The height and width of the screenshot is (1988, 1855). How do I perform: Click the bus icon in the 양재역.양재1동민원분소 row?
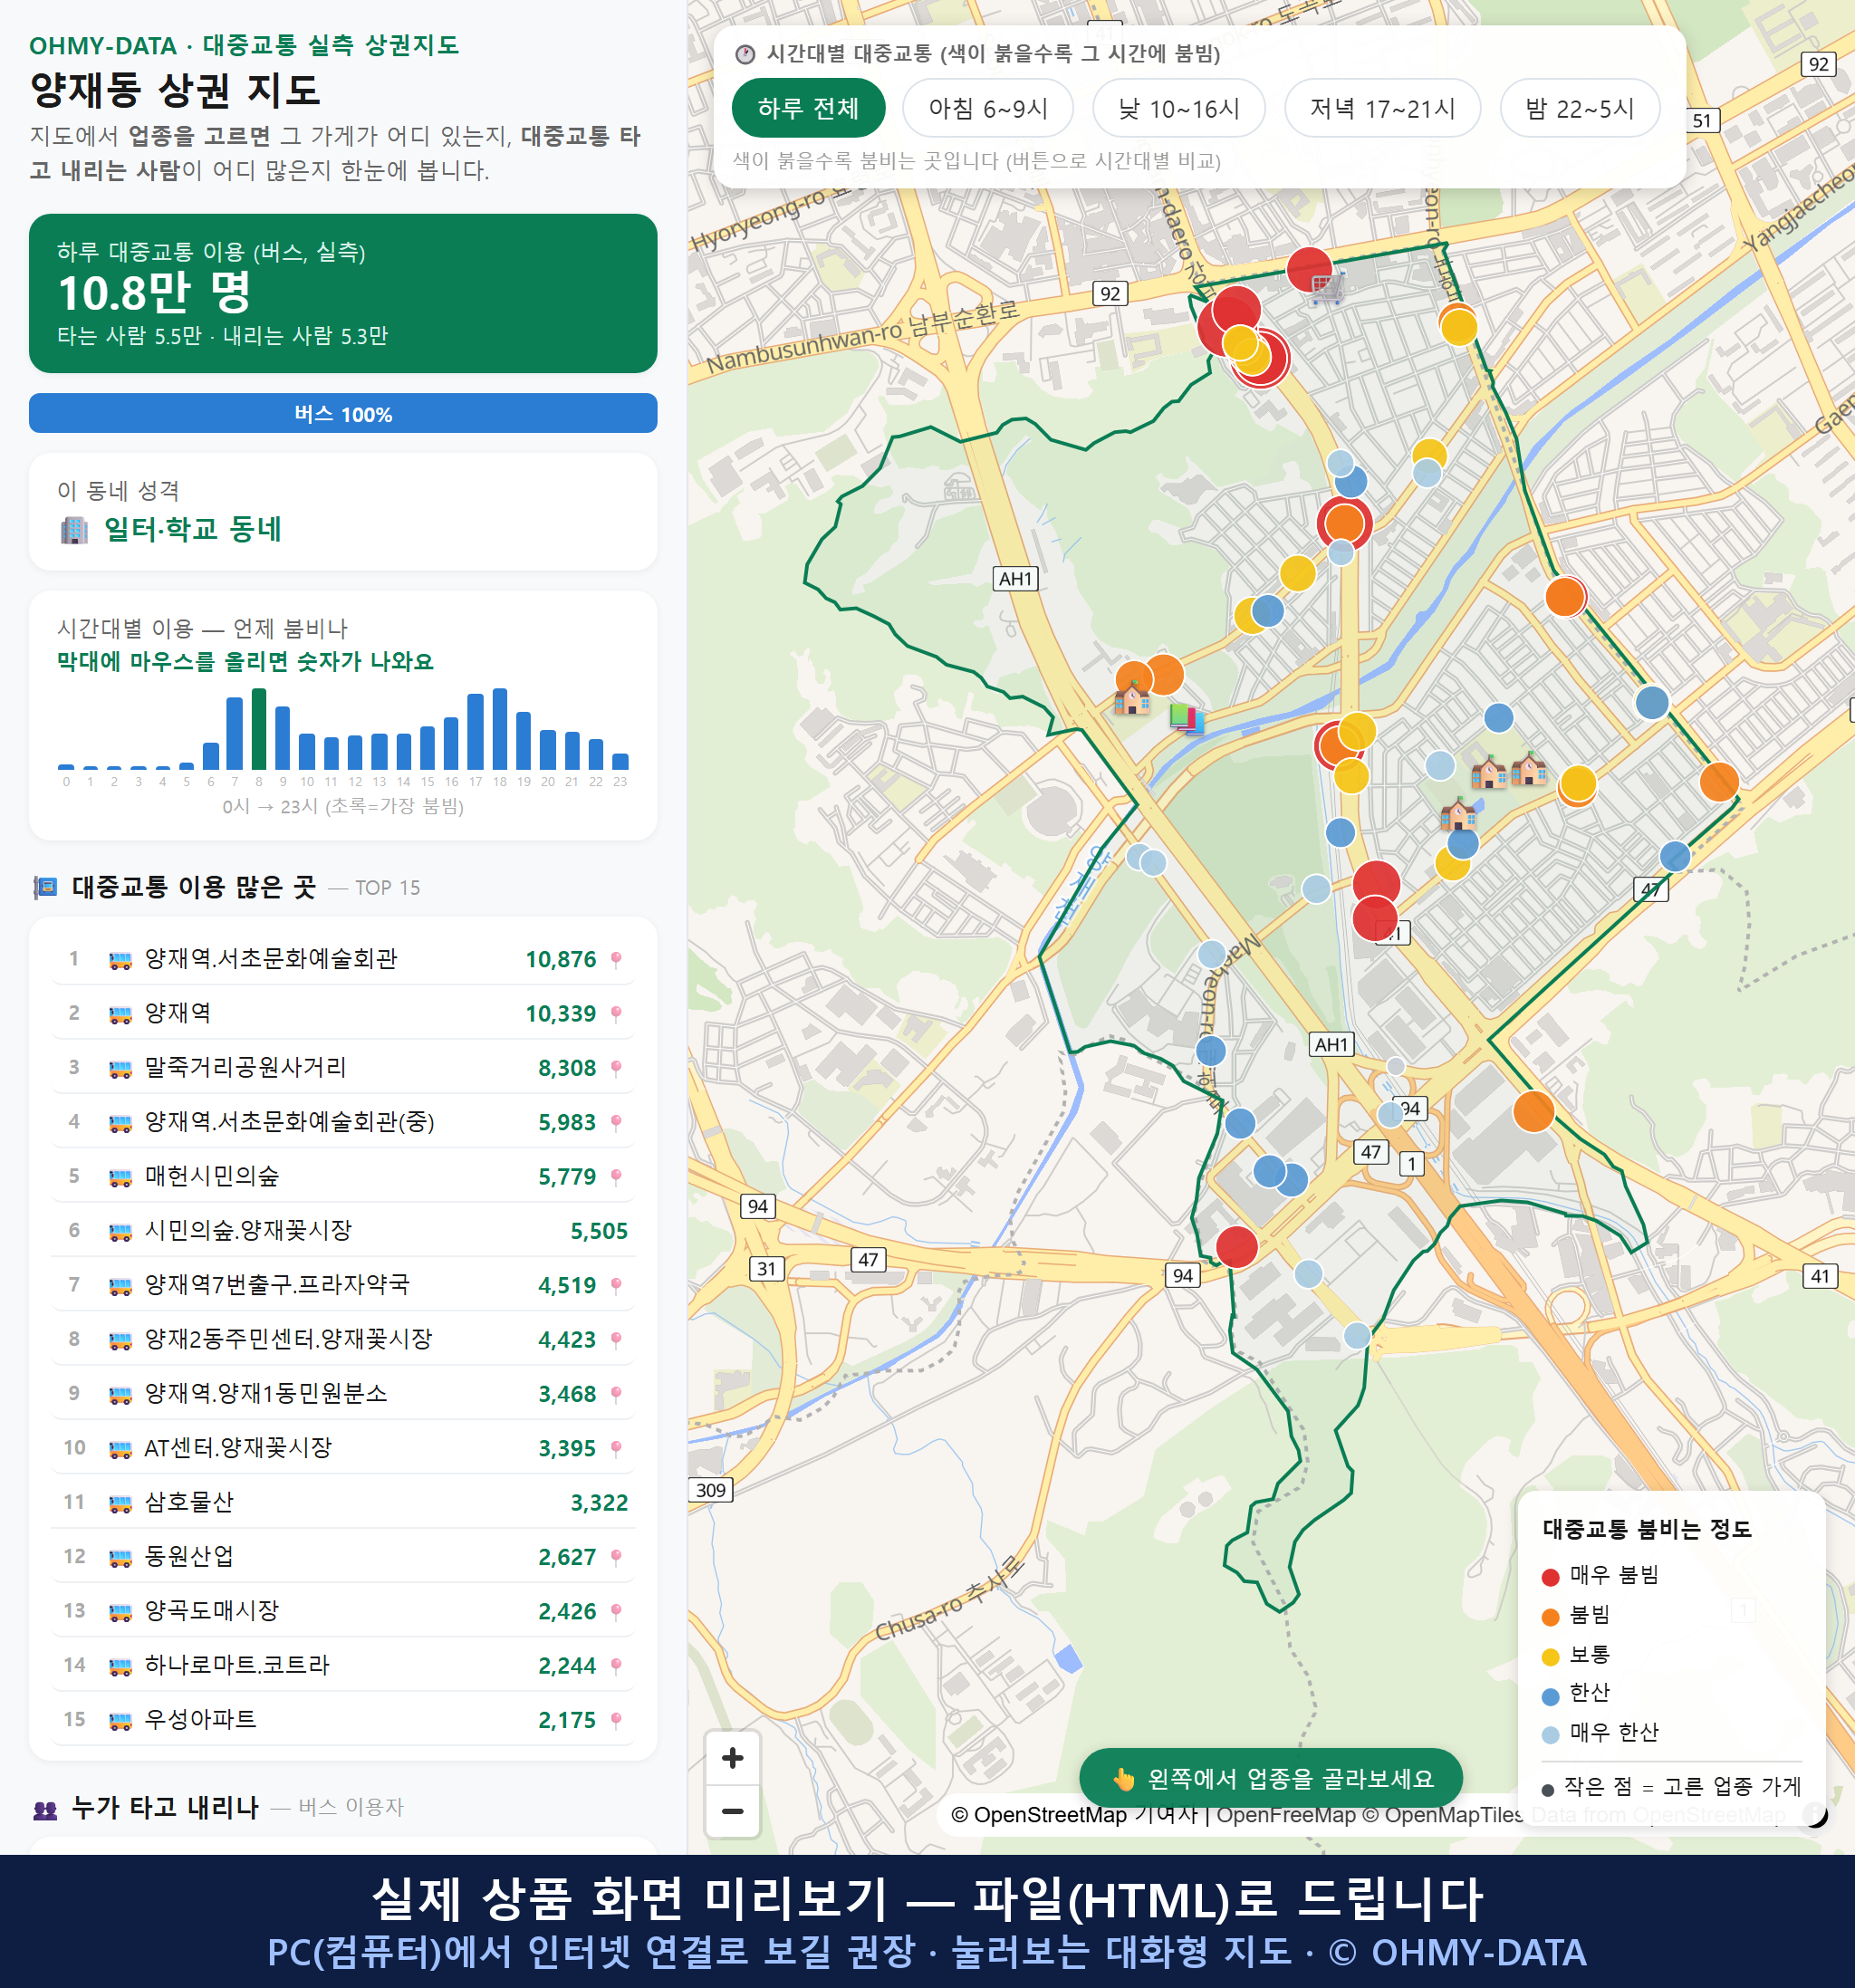[120, 1394]
